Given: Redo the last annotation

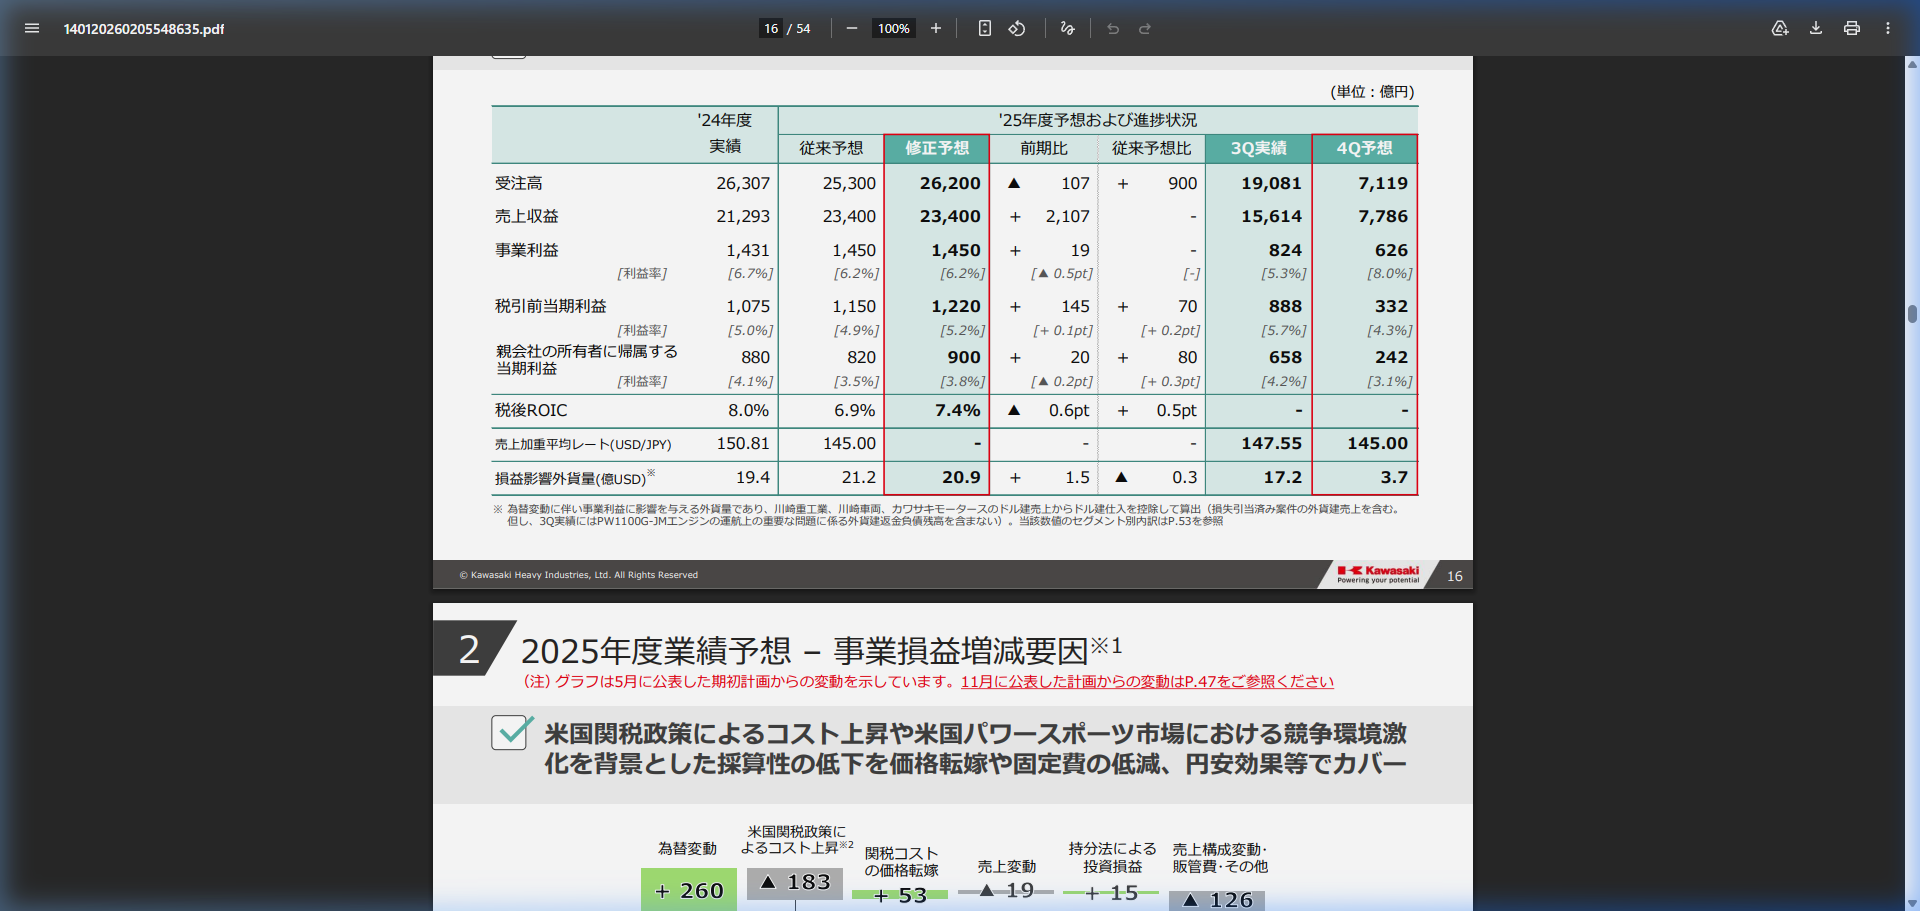Looking at the screenshot, I should tap(1146, 28).
